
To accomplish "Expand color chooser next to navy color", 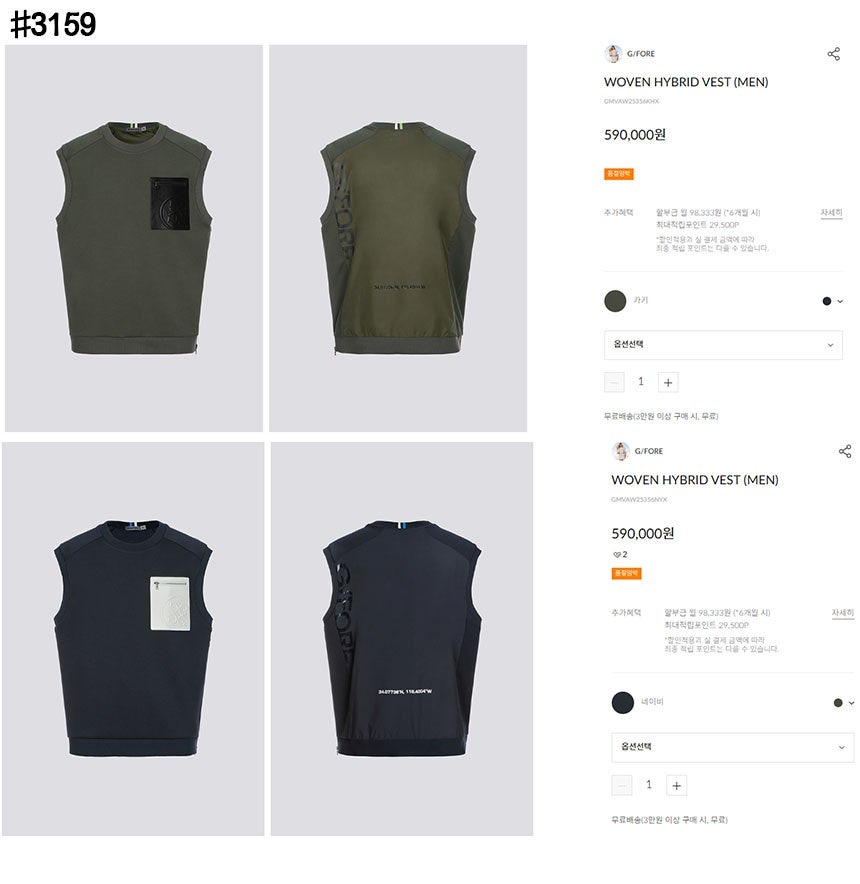I will pyautogui.click(x=844, y=703).
